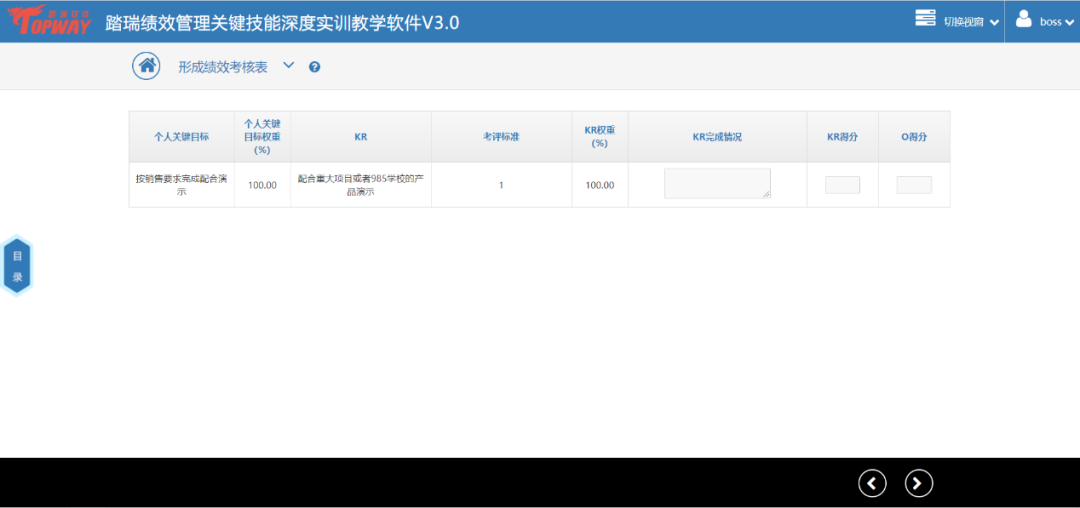Open the help question mark icon
1080x508 pixels.
pyautogui.click(x=314, y=67)
